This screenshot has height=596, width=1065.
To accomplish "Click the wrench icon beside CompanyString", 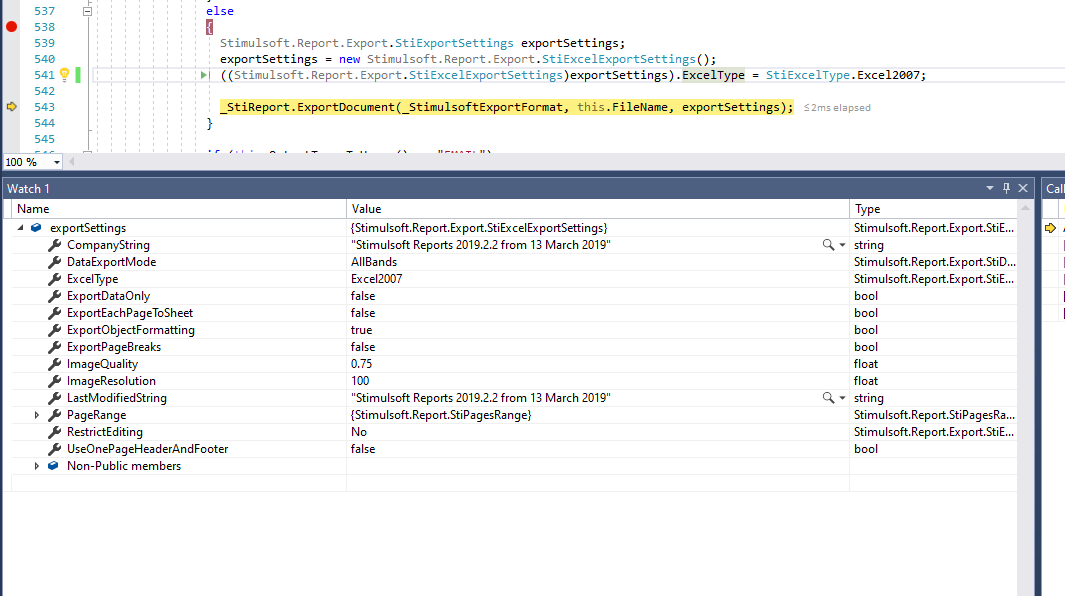I will pyautogui.click(x=54, y=245).
